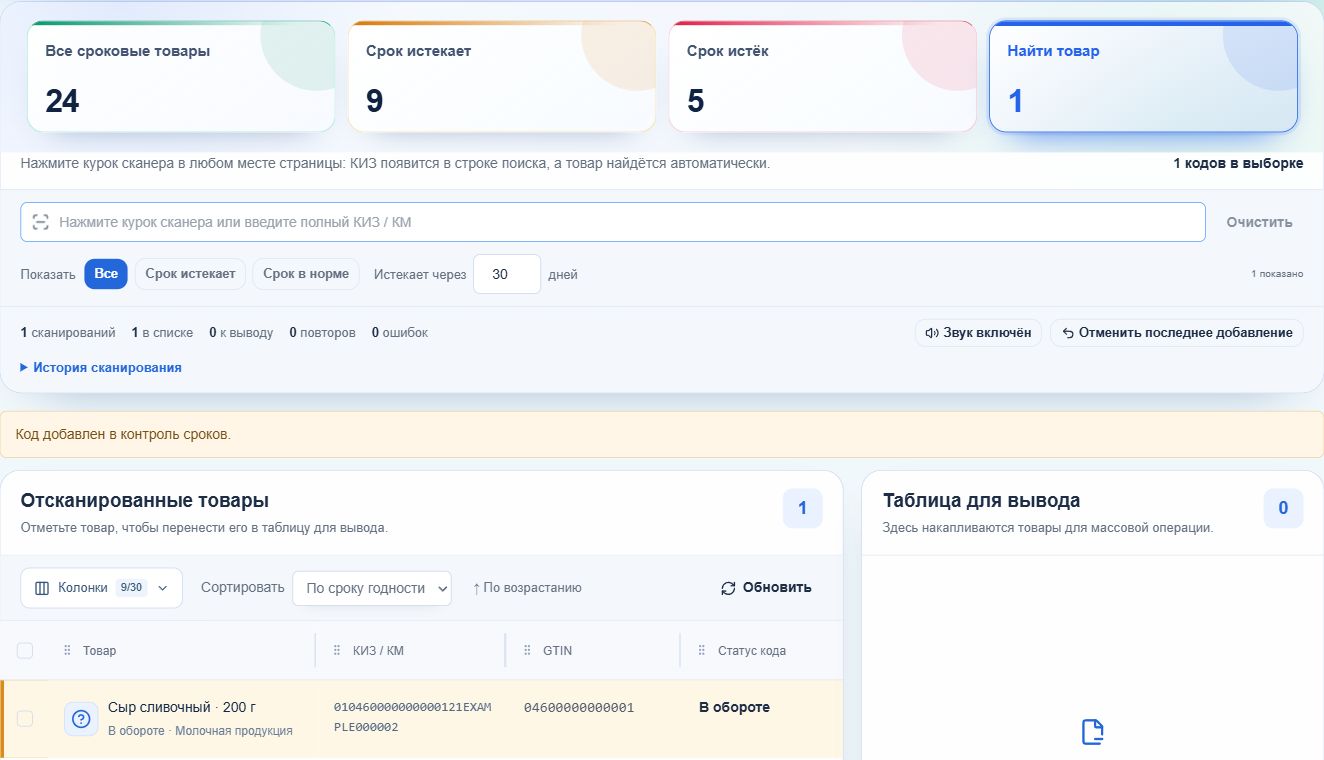Viewport: 1324px width, 760px height.
Task: Check the Сыр сливочный row checkbox
Action: coord(25,719)
